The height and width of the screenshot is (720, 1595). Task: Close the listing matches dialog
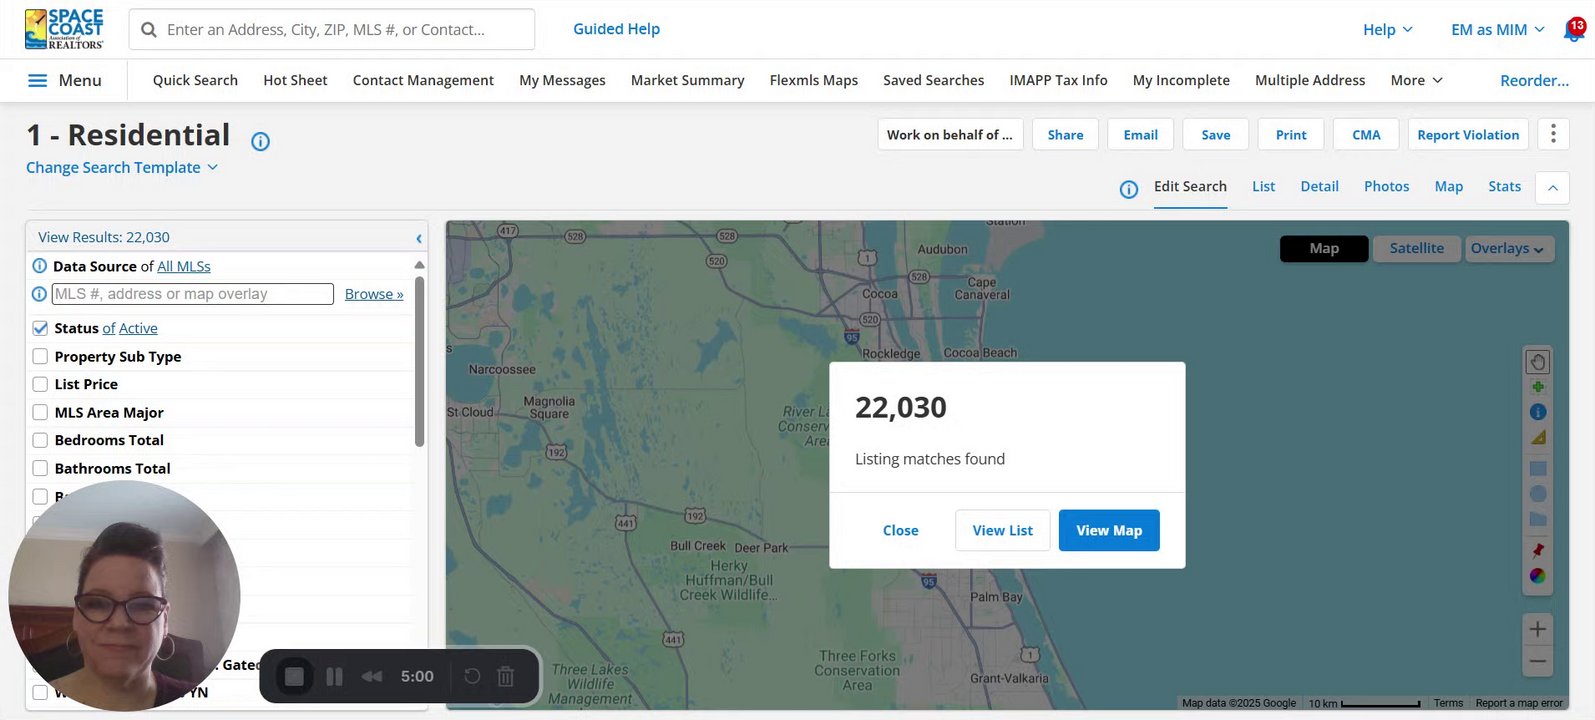(900, 530)
